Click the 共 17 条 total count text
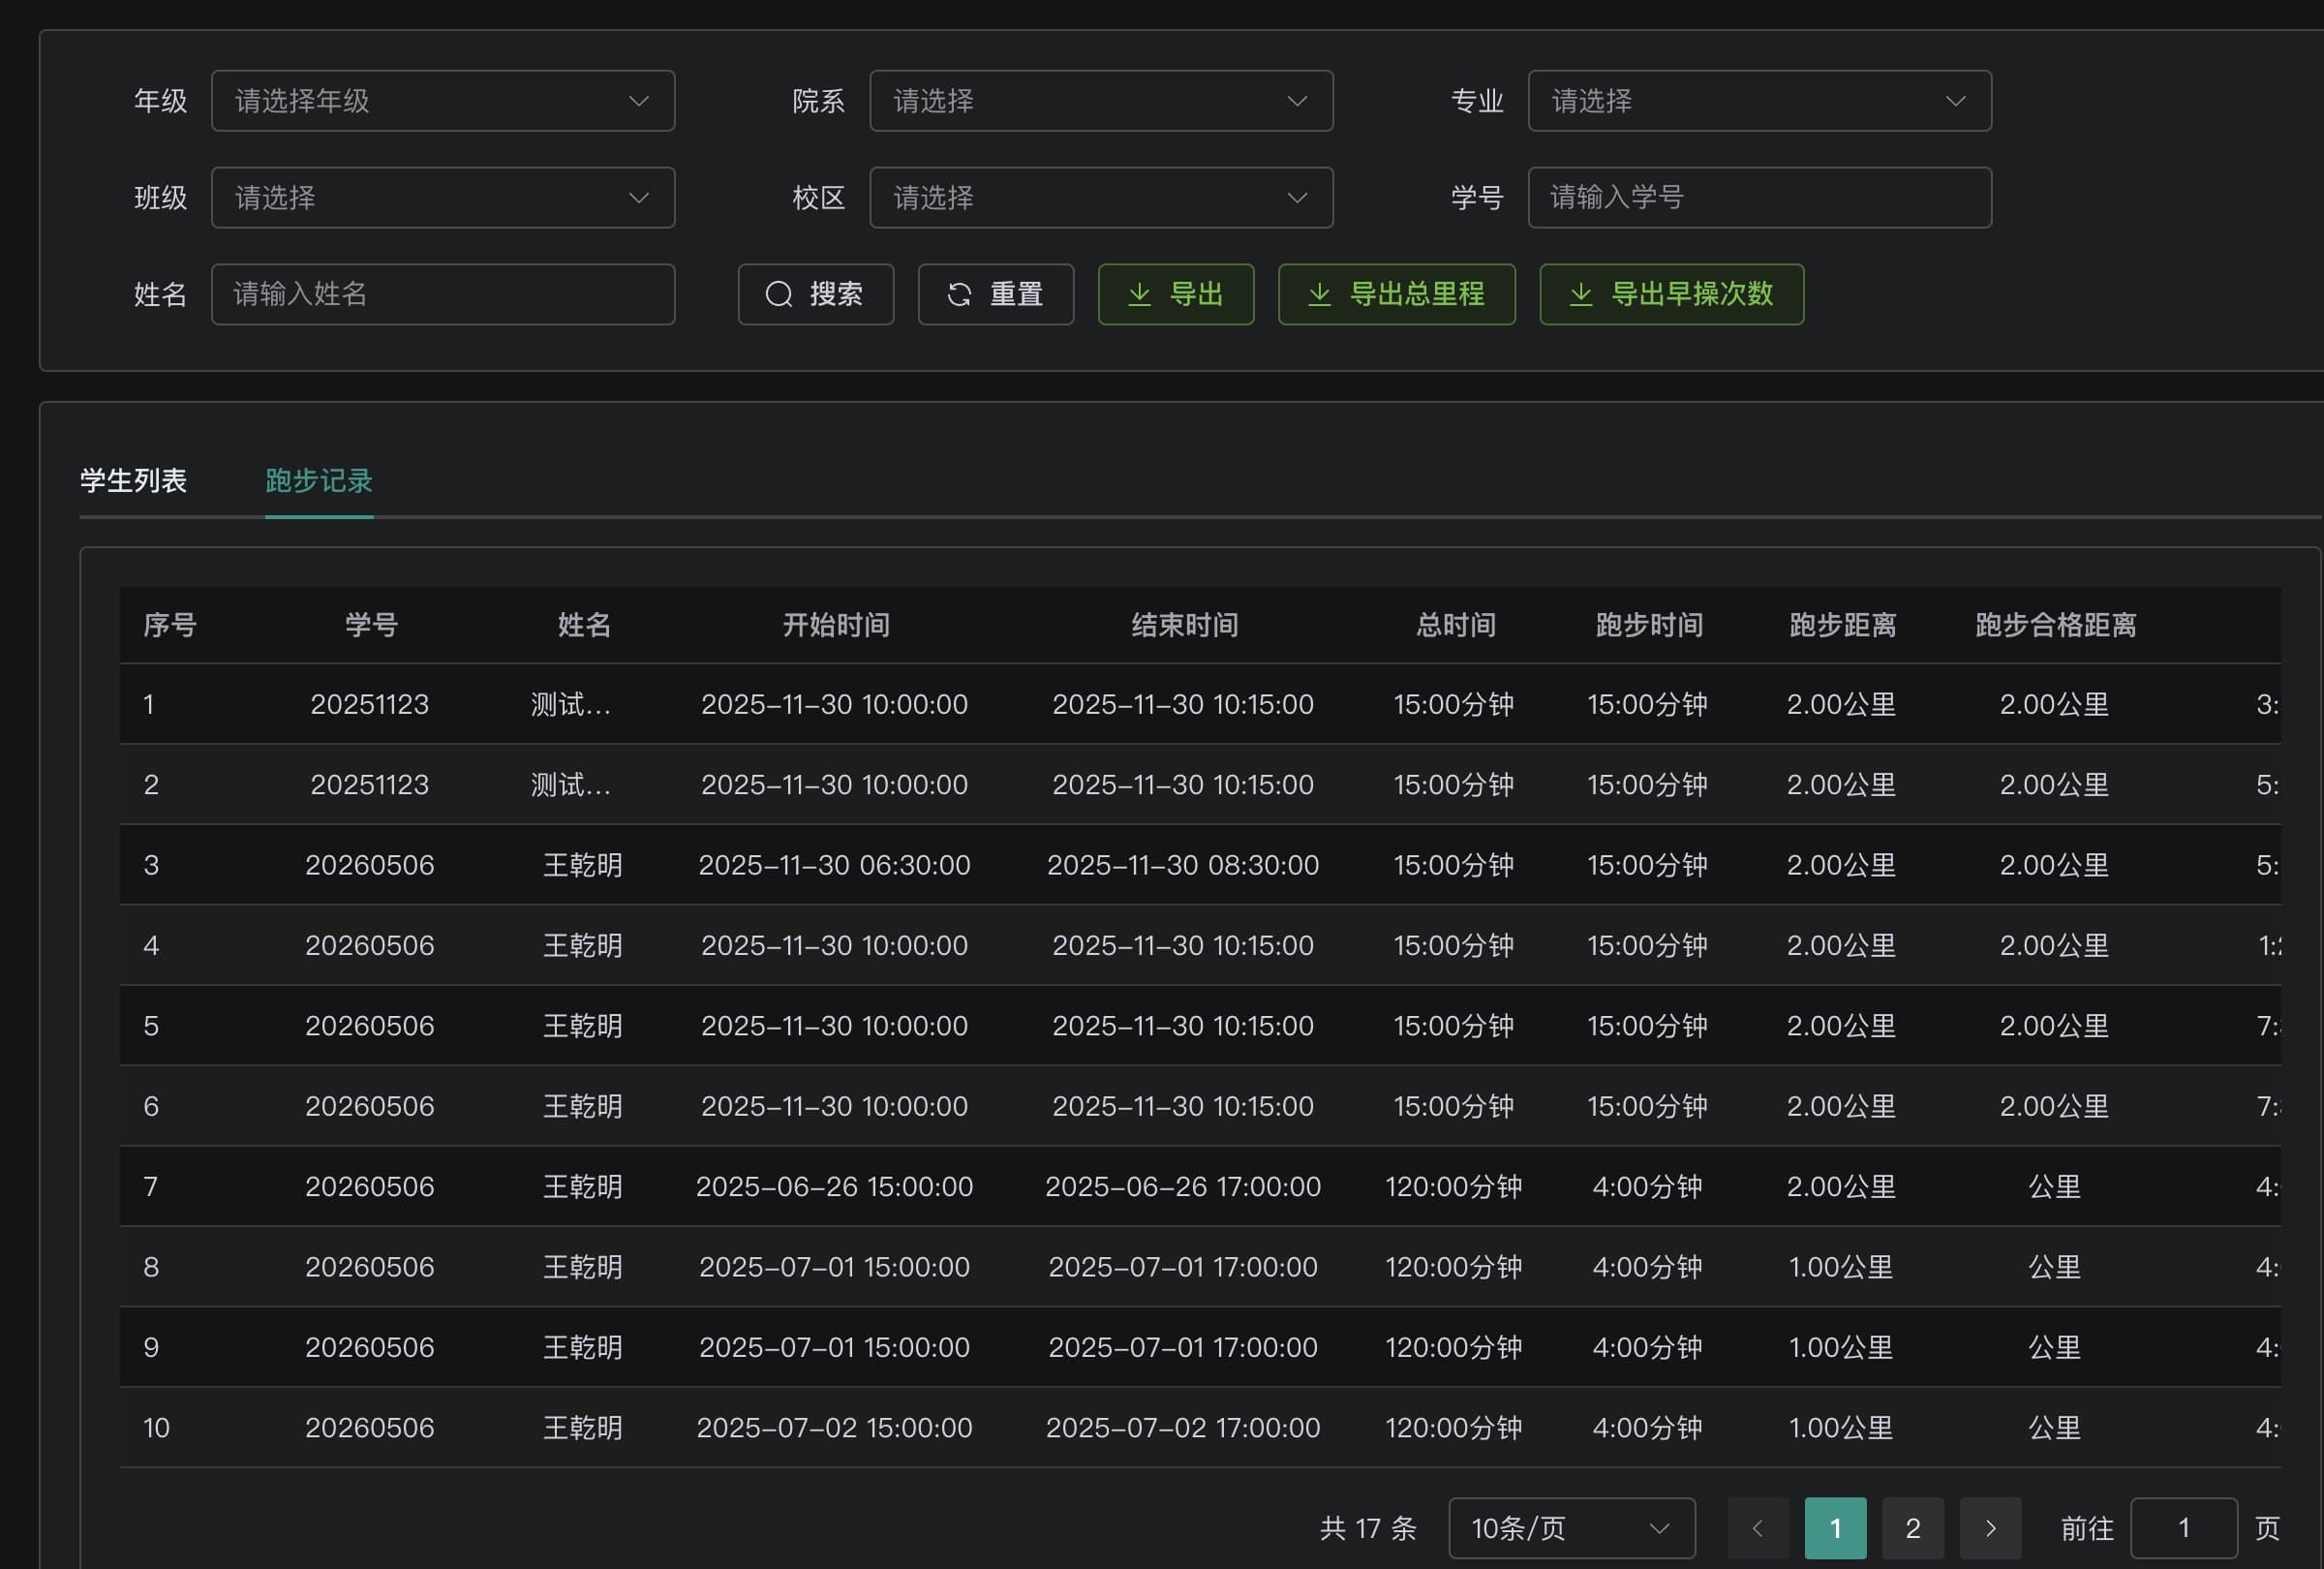Screen dimensions: 2324x1569 (x=1368, y=1528)
